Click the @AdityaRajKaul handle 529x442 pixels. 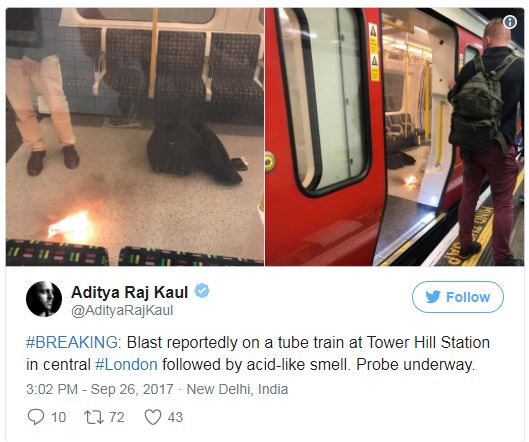[x=122, y=310]
